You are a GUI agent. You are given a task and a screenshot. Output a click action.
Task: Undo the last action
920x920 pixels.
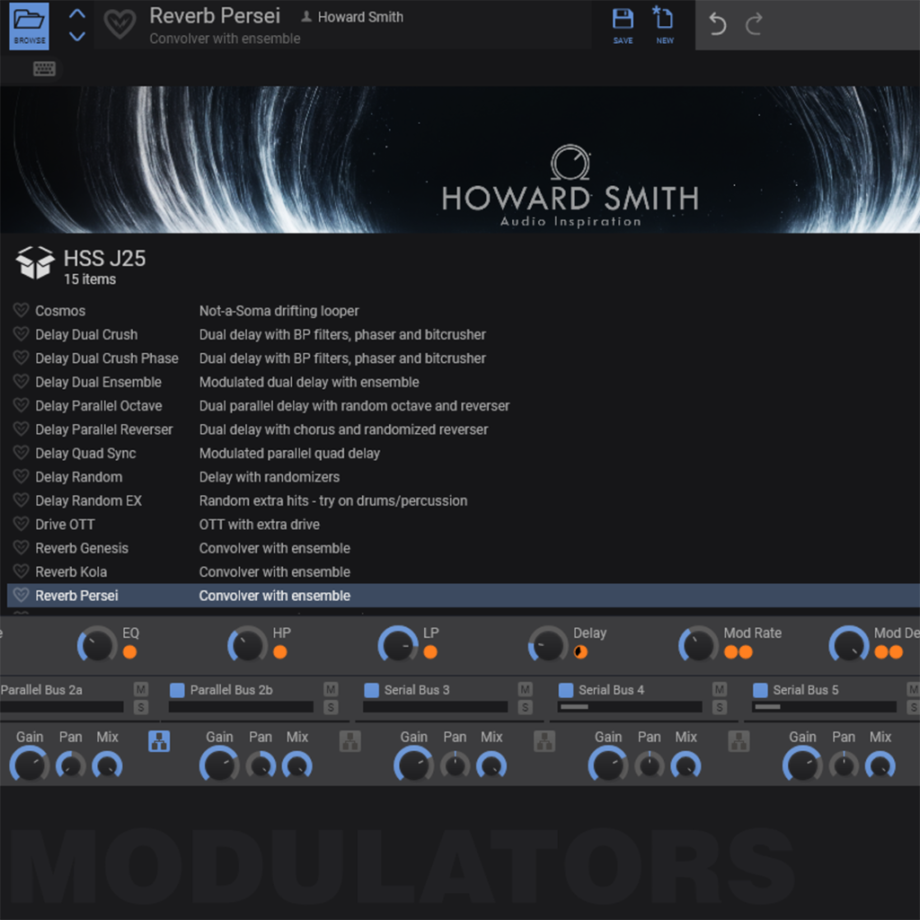coord(716,23)
